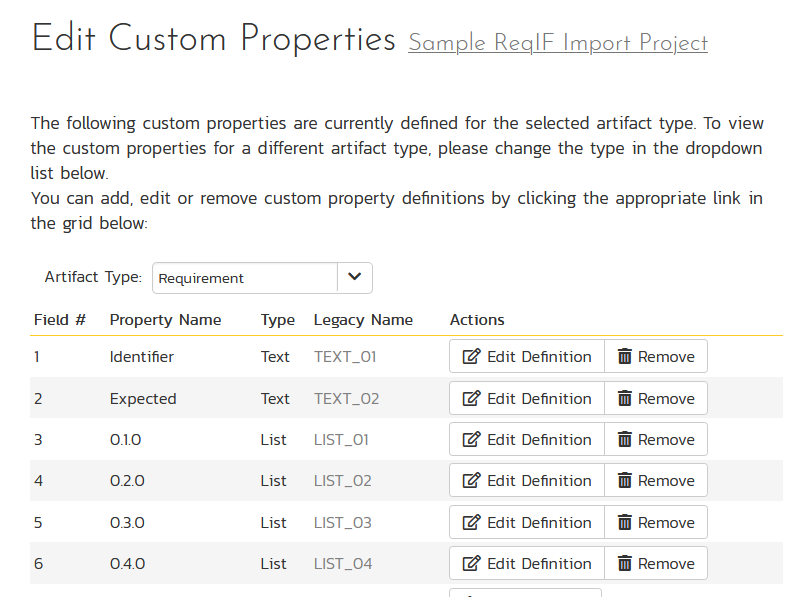The width and height of the screenshot is (795, 597).
Task: Click the Field # column header
Action: click(x=60, y=320)
